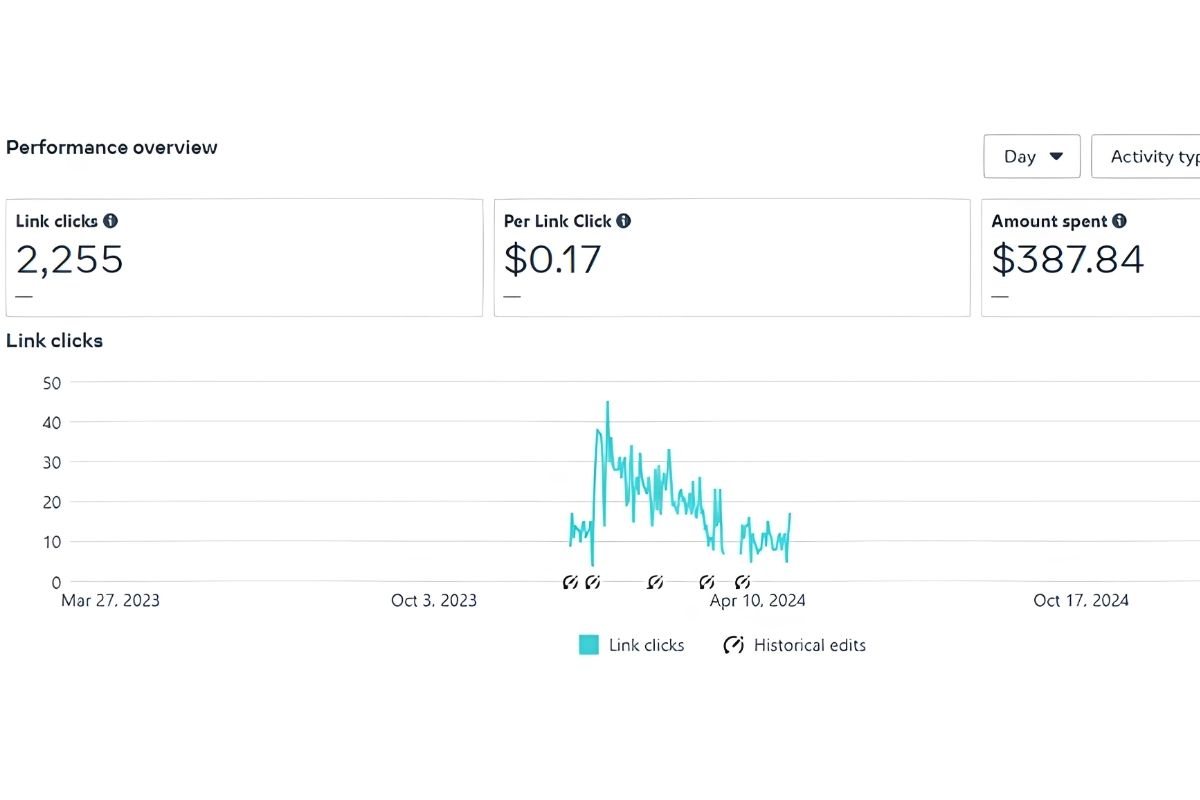Select the Link clicks metric card
The height and width of the screenshot is (800, 1200).
point(244,258)
